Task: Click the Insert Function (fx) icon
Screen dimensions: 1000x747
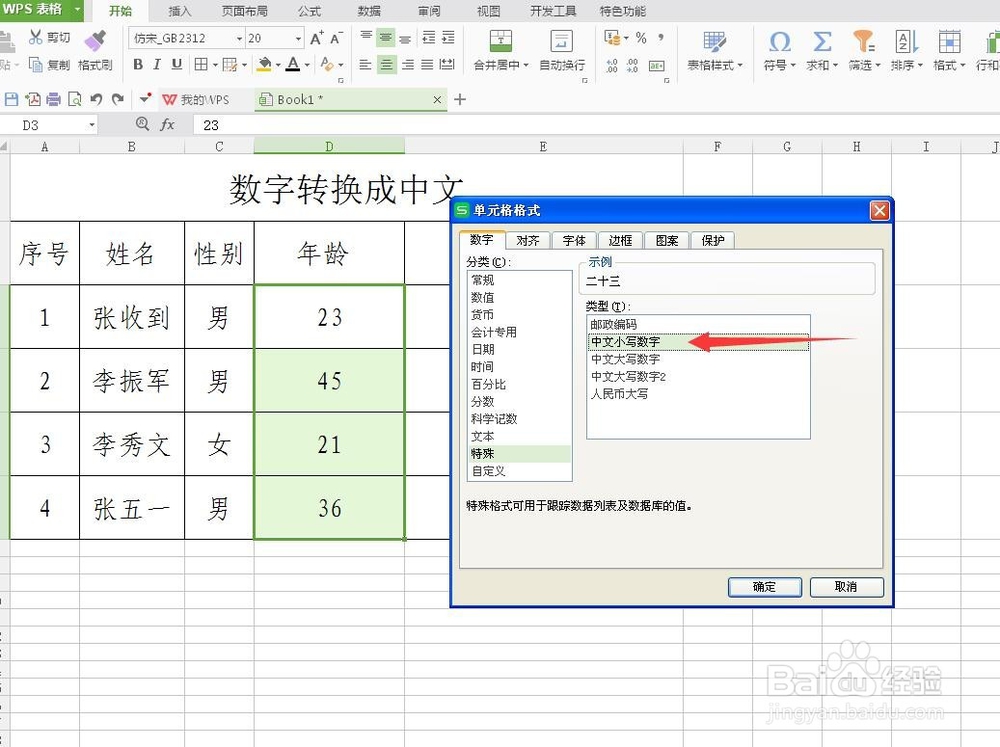Action: 168,125
